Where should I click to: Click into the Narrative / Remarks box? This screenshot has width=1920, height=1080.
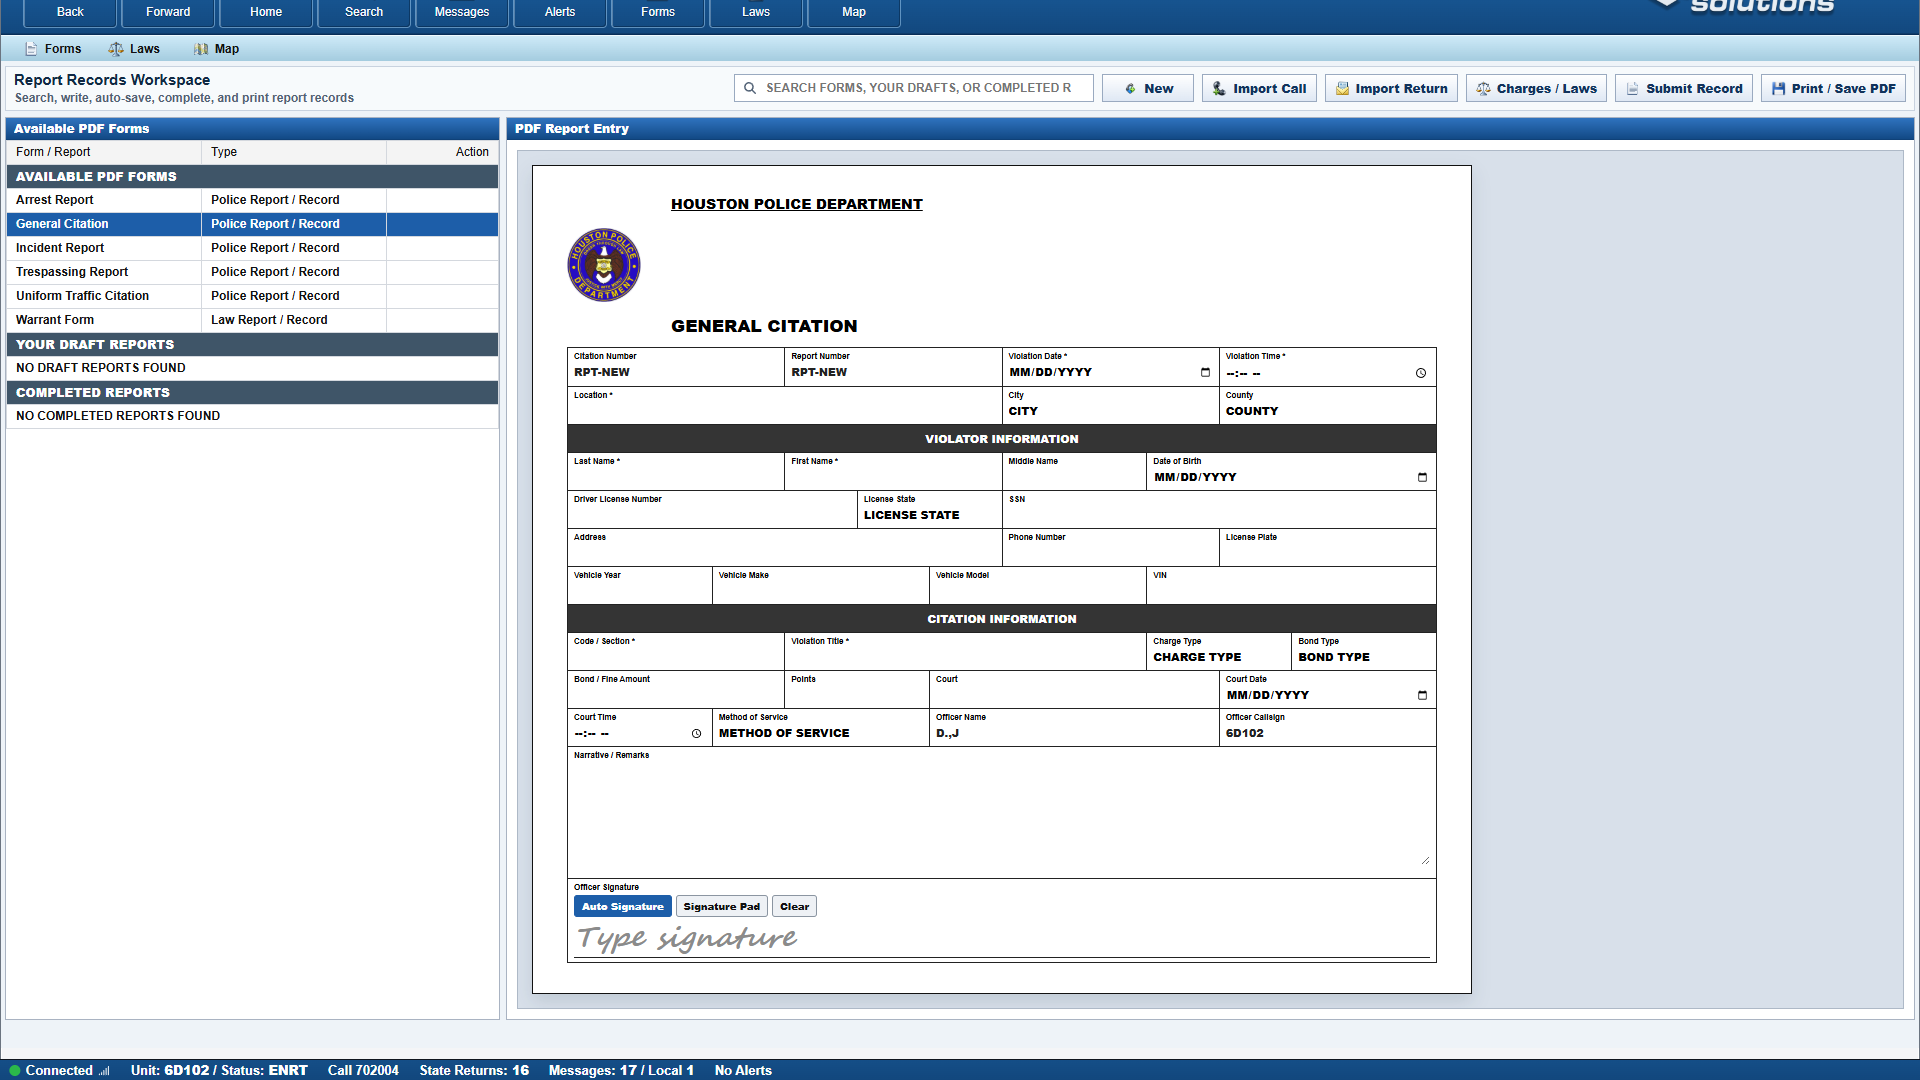[1001, 813]
